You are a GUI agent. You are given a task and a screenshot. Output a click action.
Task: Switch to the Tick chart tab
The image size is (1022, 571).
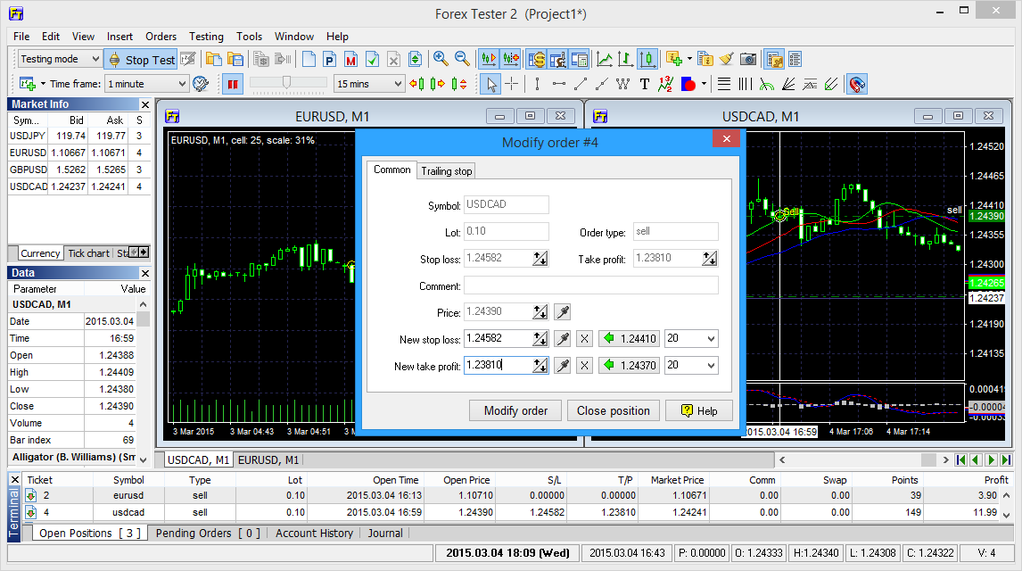click(x=89, y=253)
